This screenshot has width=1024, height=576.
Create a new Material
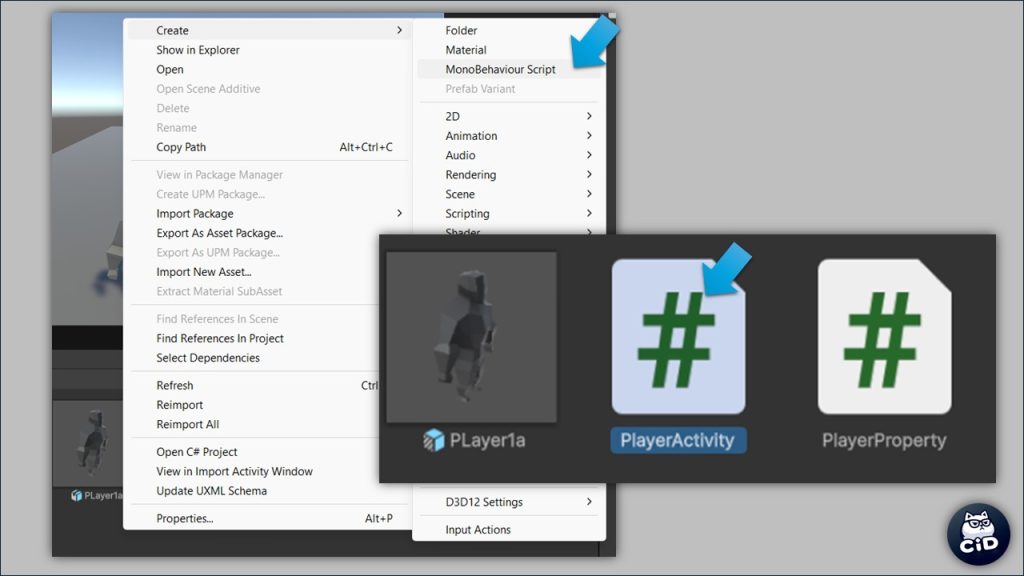coord(466,50)
